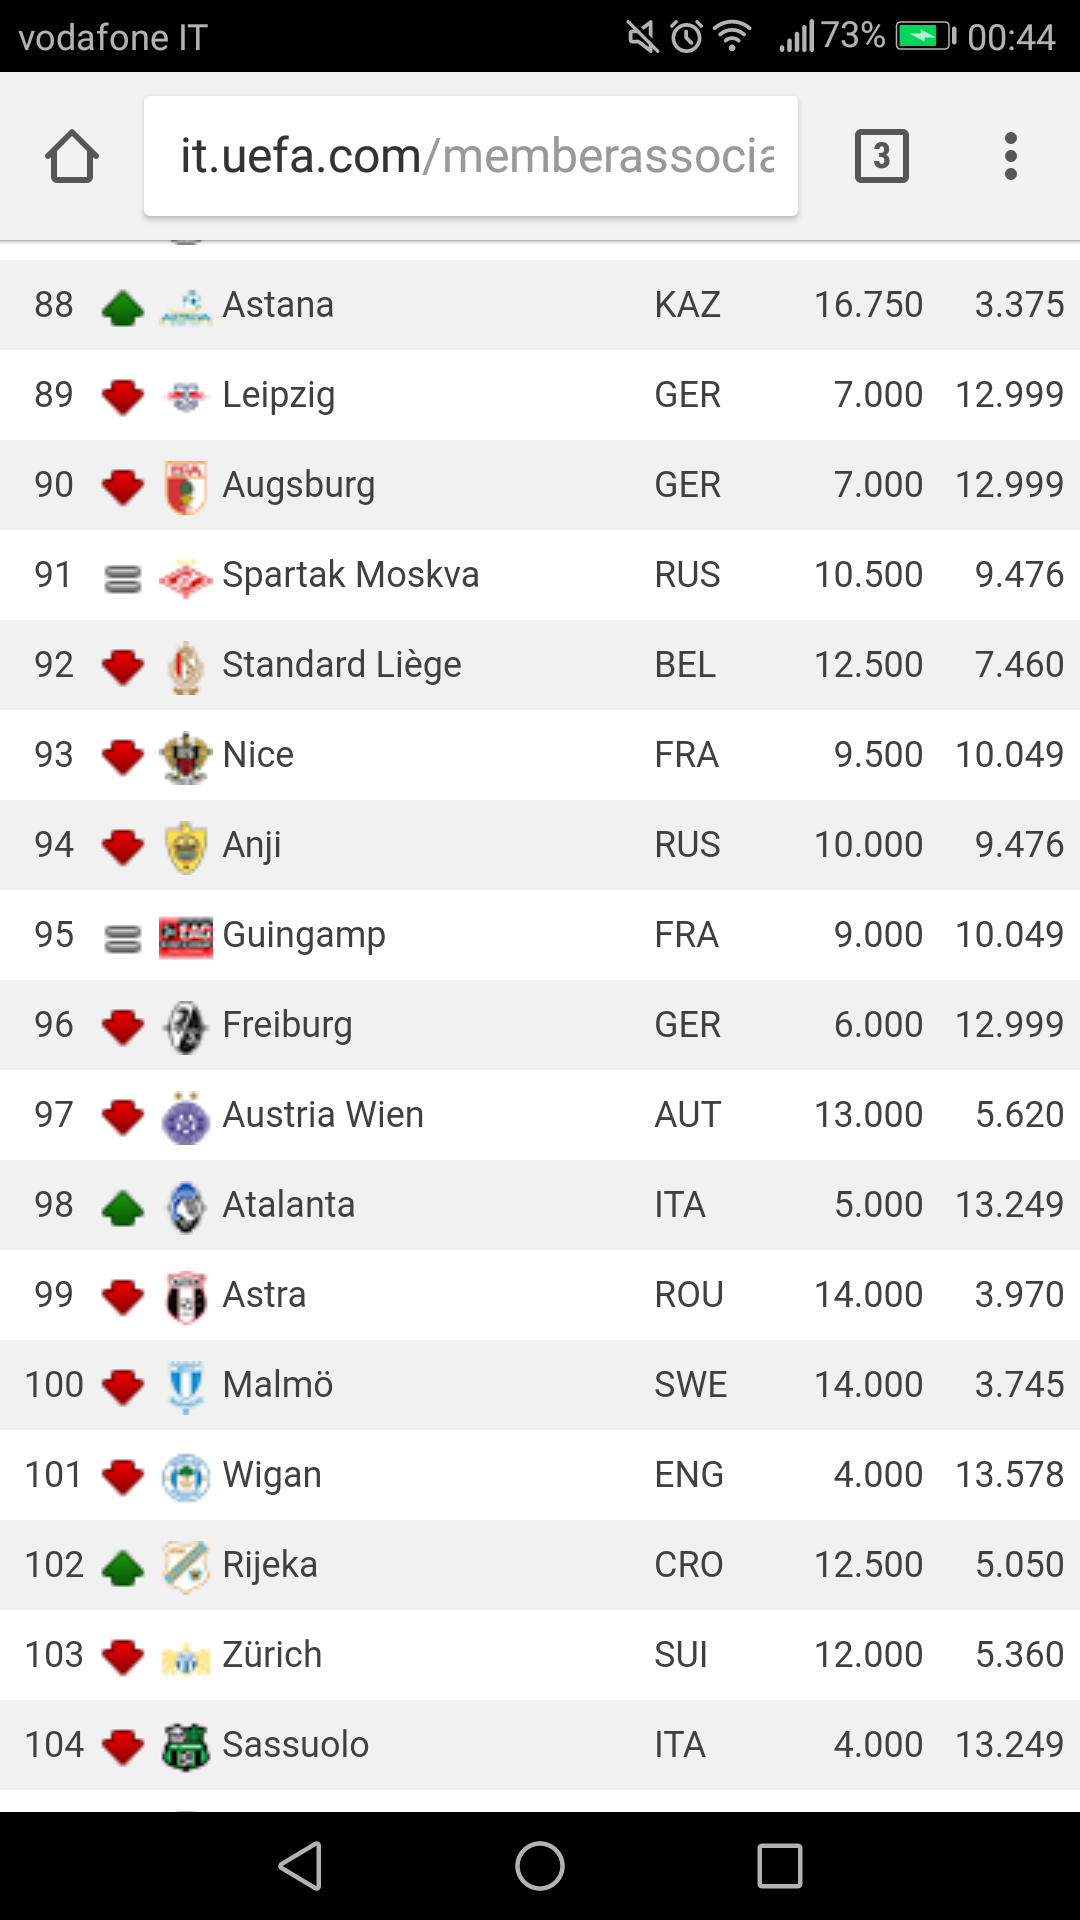This screenshot has height=1920, width=1080.
Task: Open the Leipzig club link
Action: 278,395
